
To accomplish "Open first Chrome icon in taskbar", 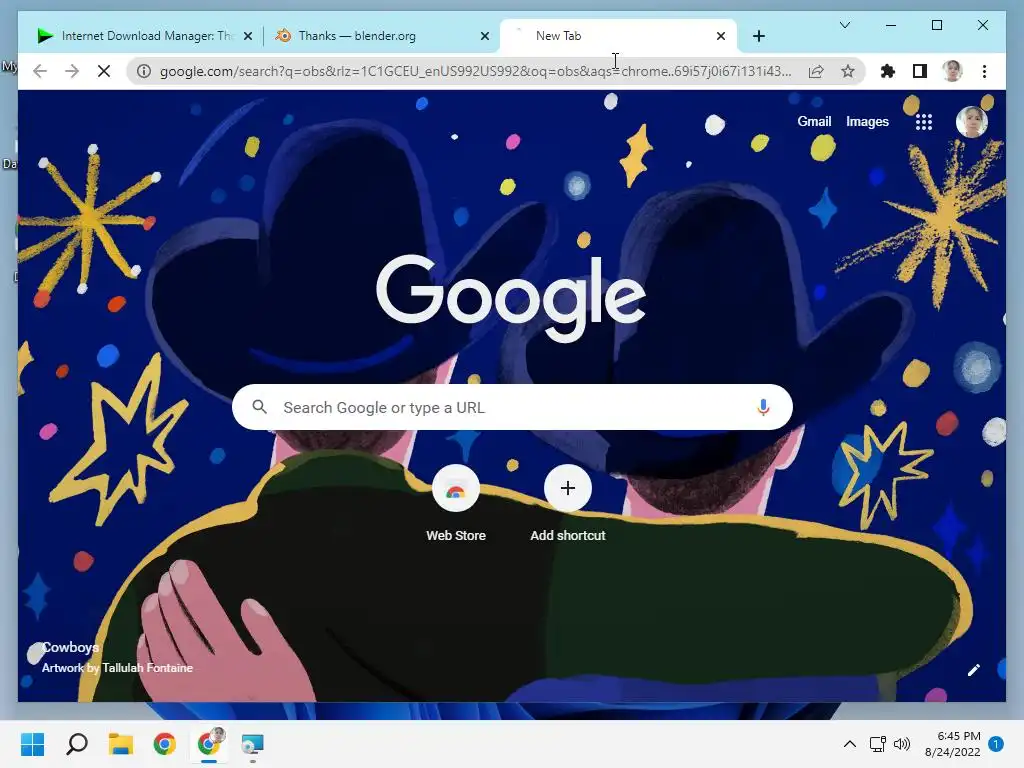I will pyautogui.click(x=165, y=744).
